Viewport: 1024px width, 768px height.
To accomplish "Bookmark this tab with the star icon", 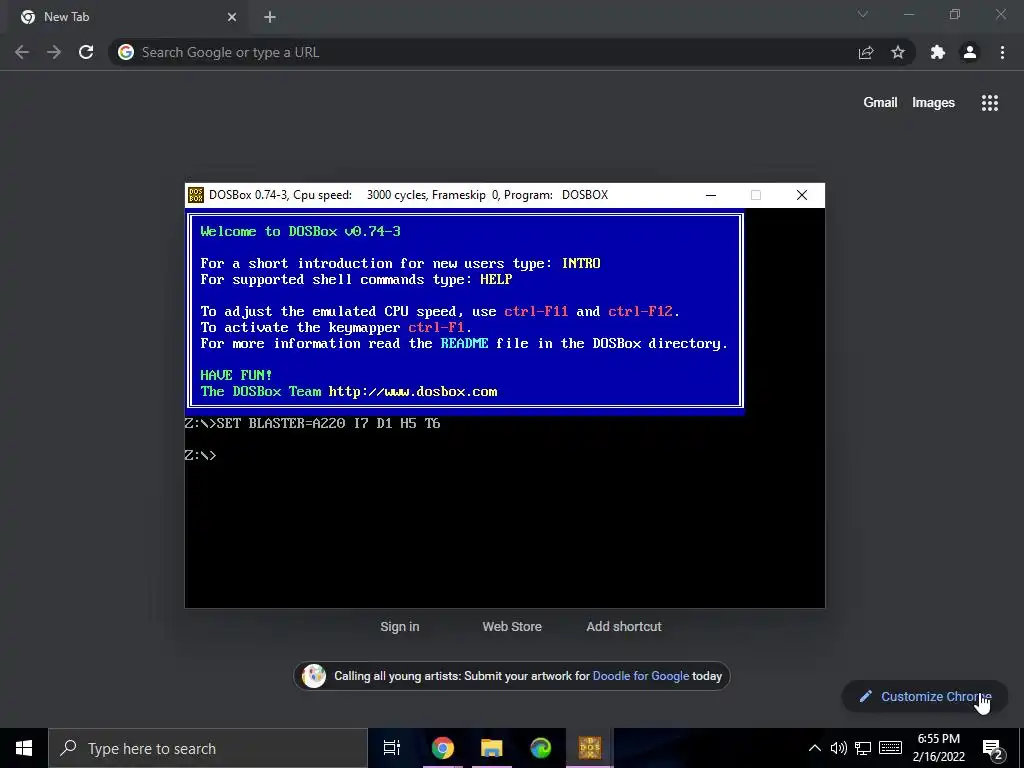I will coord(898,52).
